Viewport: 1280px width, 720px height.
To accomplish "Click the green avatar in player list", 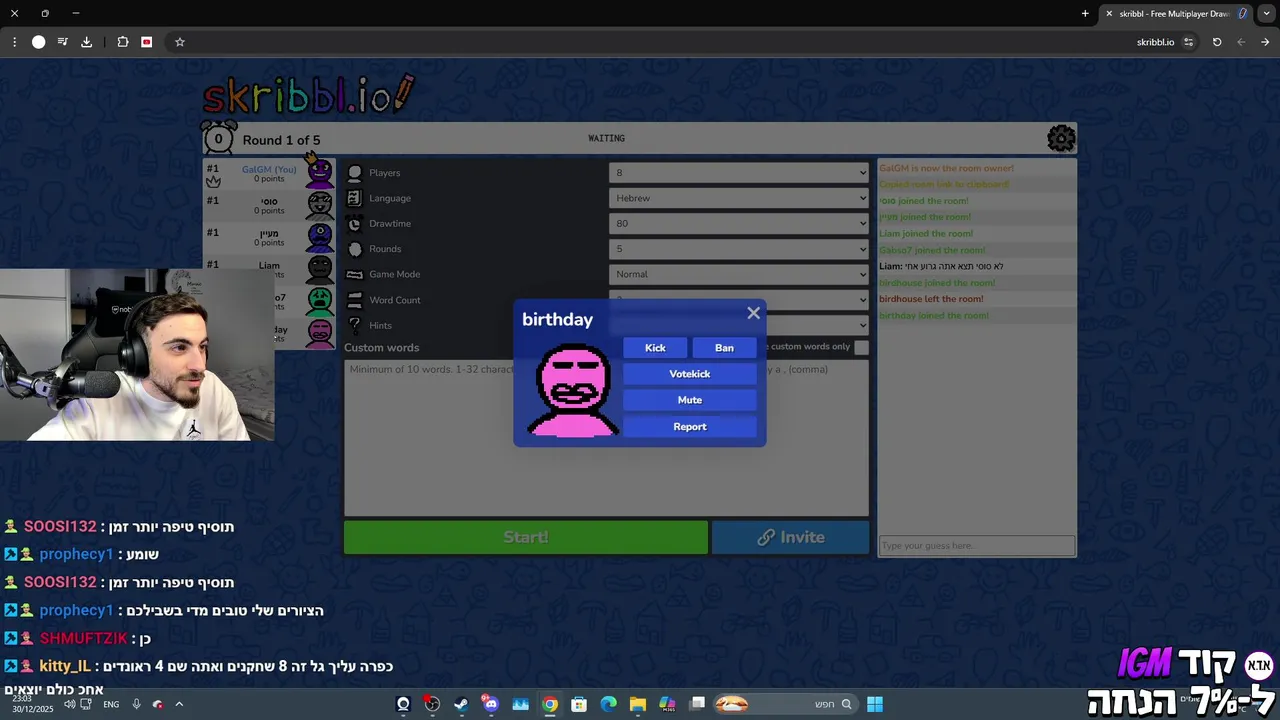I will (x=320, y=300).
